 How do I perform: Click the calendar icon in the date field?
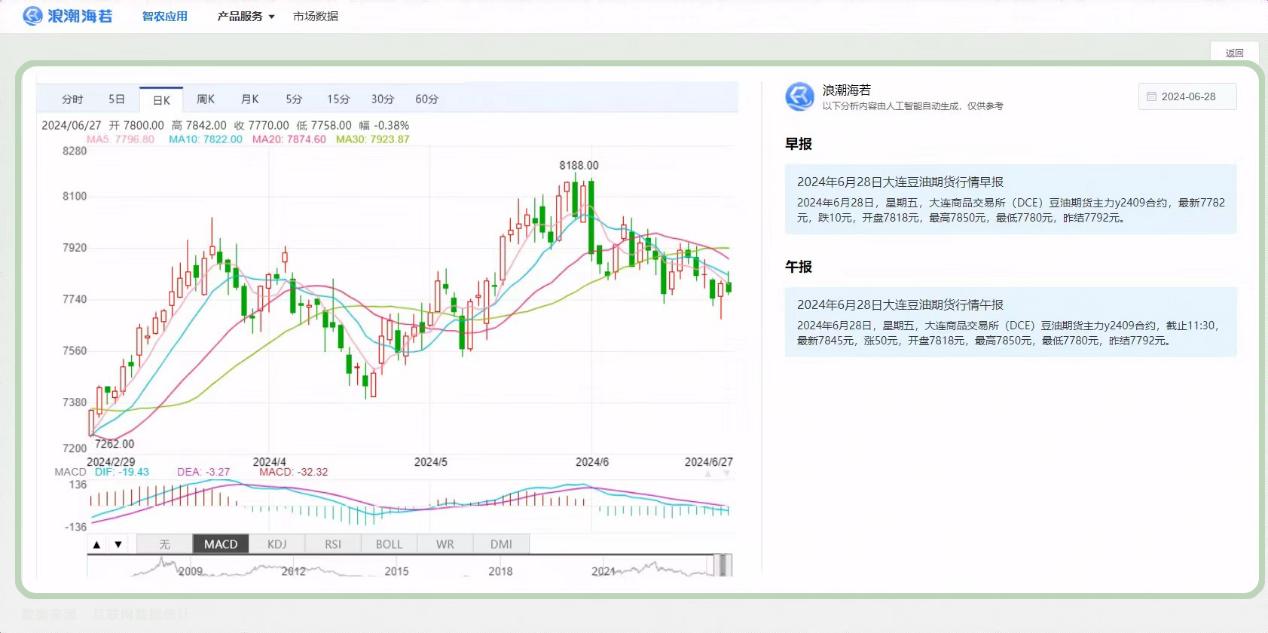pos(1152,97)
